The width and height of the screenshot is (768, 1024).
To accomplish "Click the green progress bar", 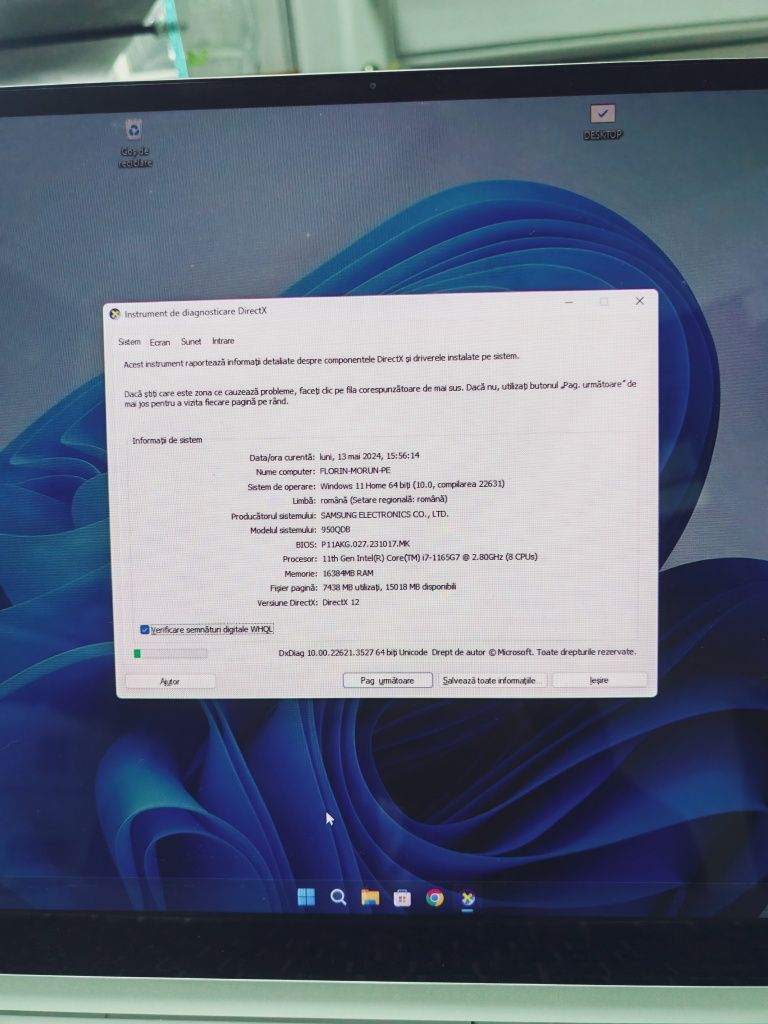I will [170, 653].
